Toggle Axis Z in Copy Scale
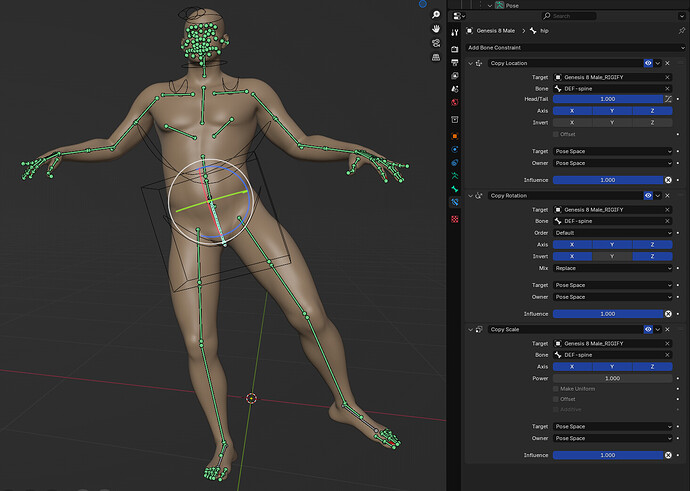This screenshot has height=491, width=690. (652, 366)
